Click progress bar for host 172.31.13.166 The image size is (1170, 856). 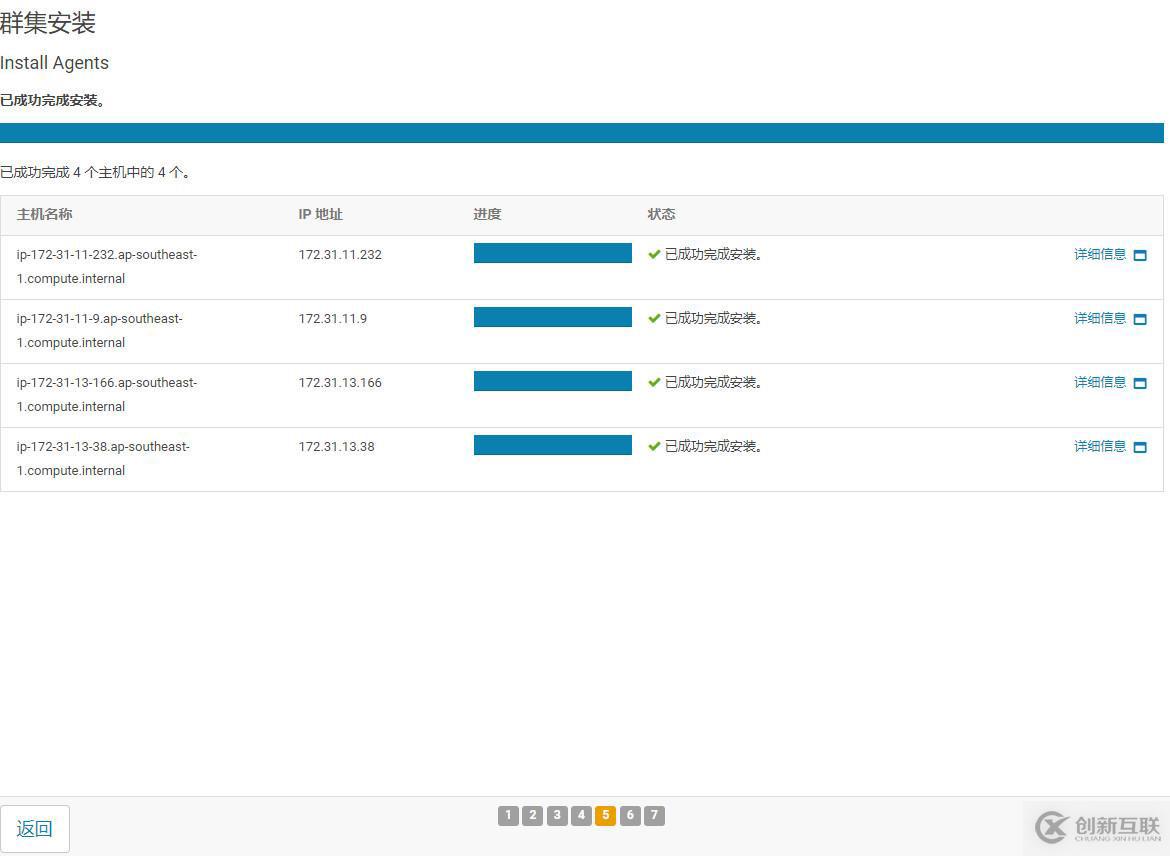[x=553, y=381]
